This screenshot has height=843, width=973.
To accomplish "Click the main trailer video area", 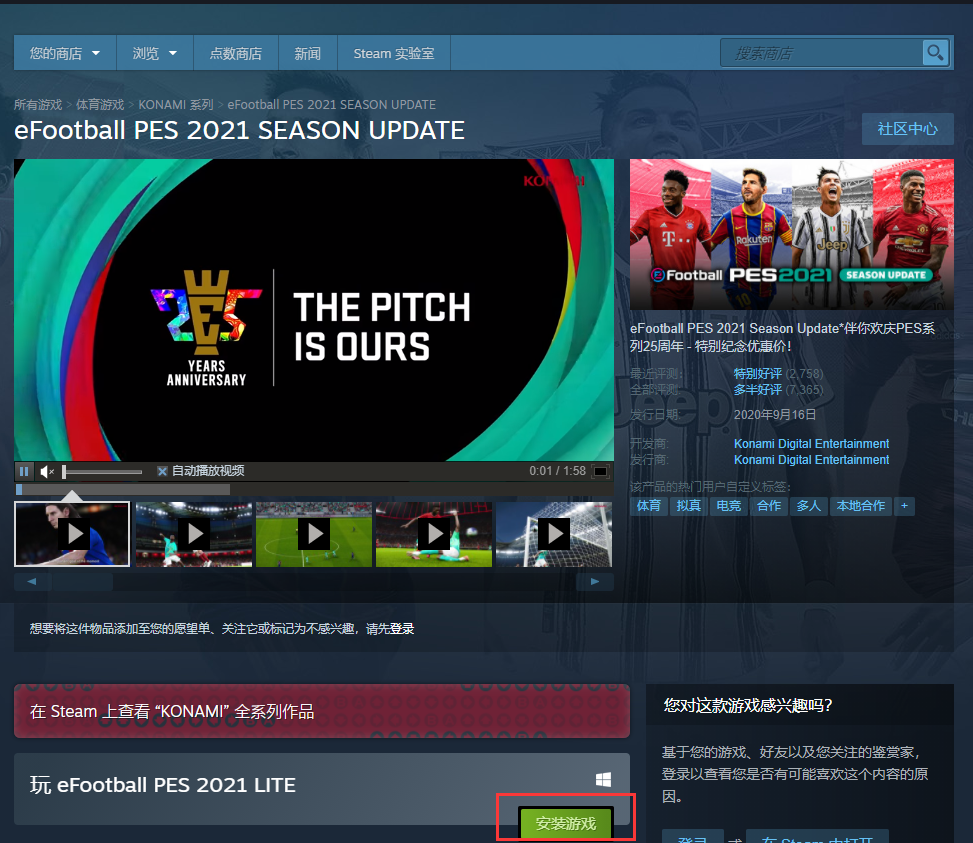I will coord(314,310).
